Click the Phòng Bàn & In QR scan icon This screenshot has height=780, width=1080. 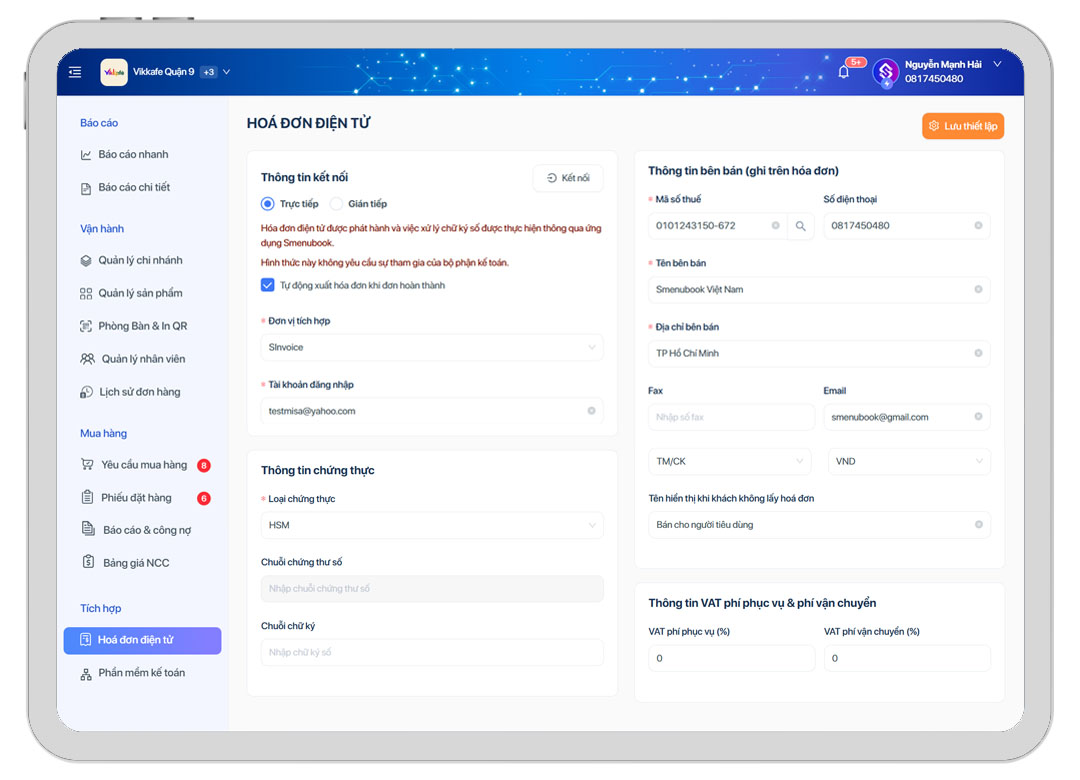point(85,326)
